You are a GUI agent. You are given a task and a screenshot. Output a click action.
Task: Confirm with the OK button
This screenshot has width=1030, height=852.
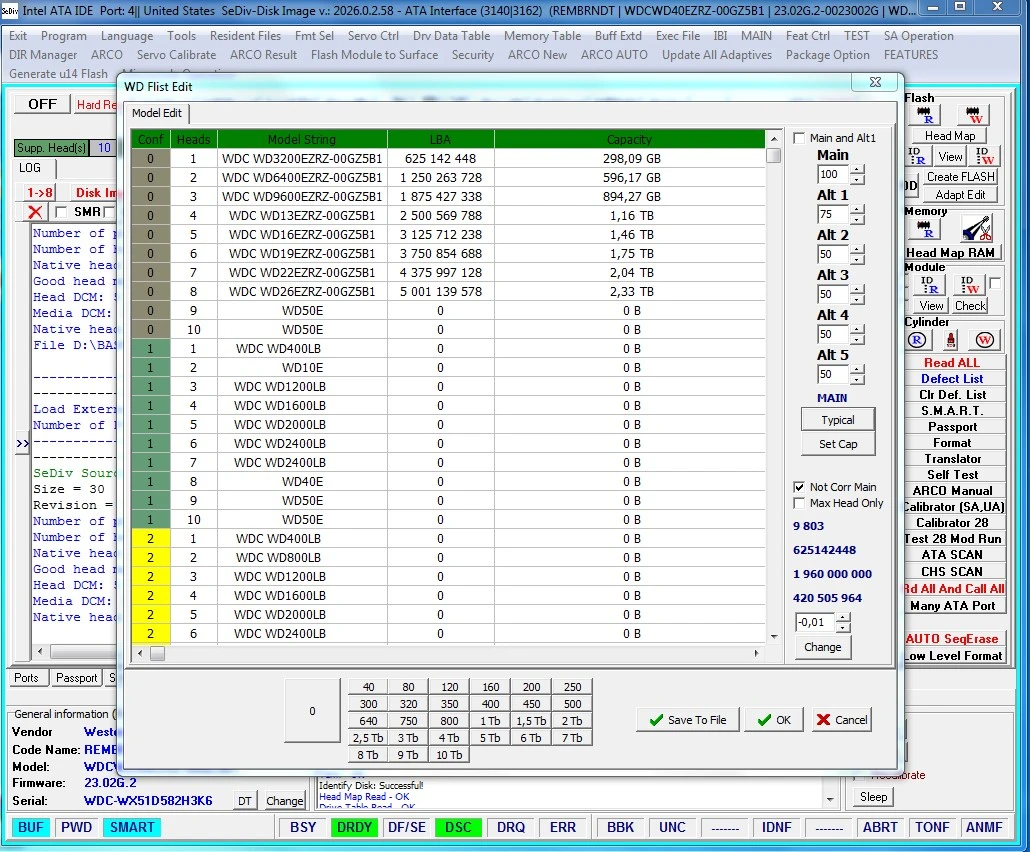[774, 720]
